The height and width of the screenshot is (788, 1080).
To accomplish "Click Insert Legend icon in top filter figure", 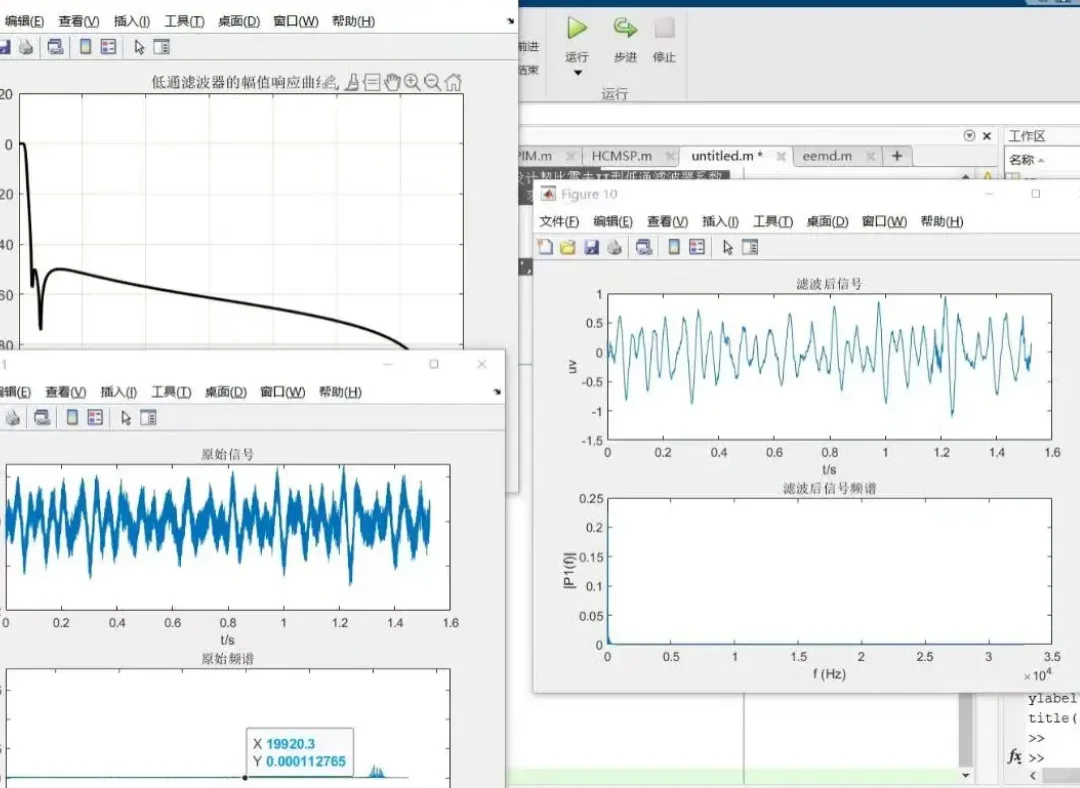I will pyautogui.click(x=108, y=47).
